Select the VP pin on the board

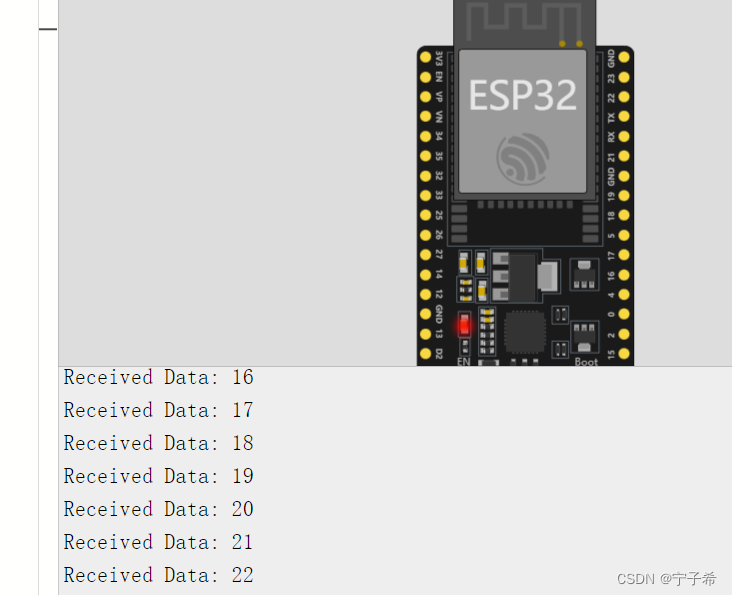coord(425,97)
